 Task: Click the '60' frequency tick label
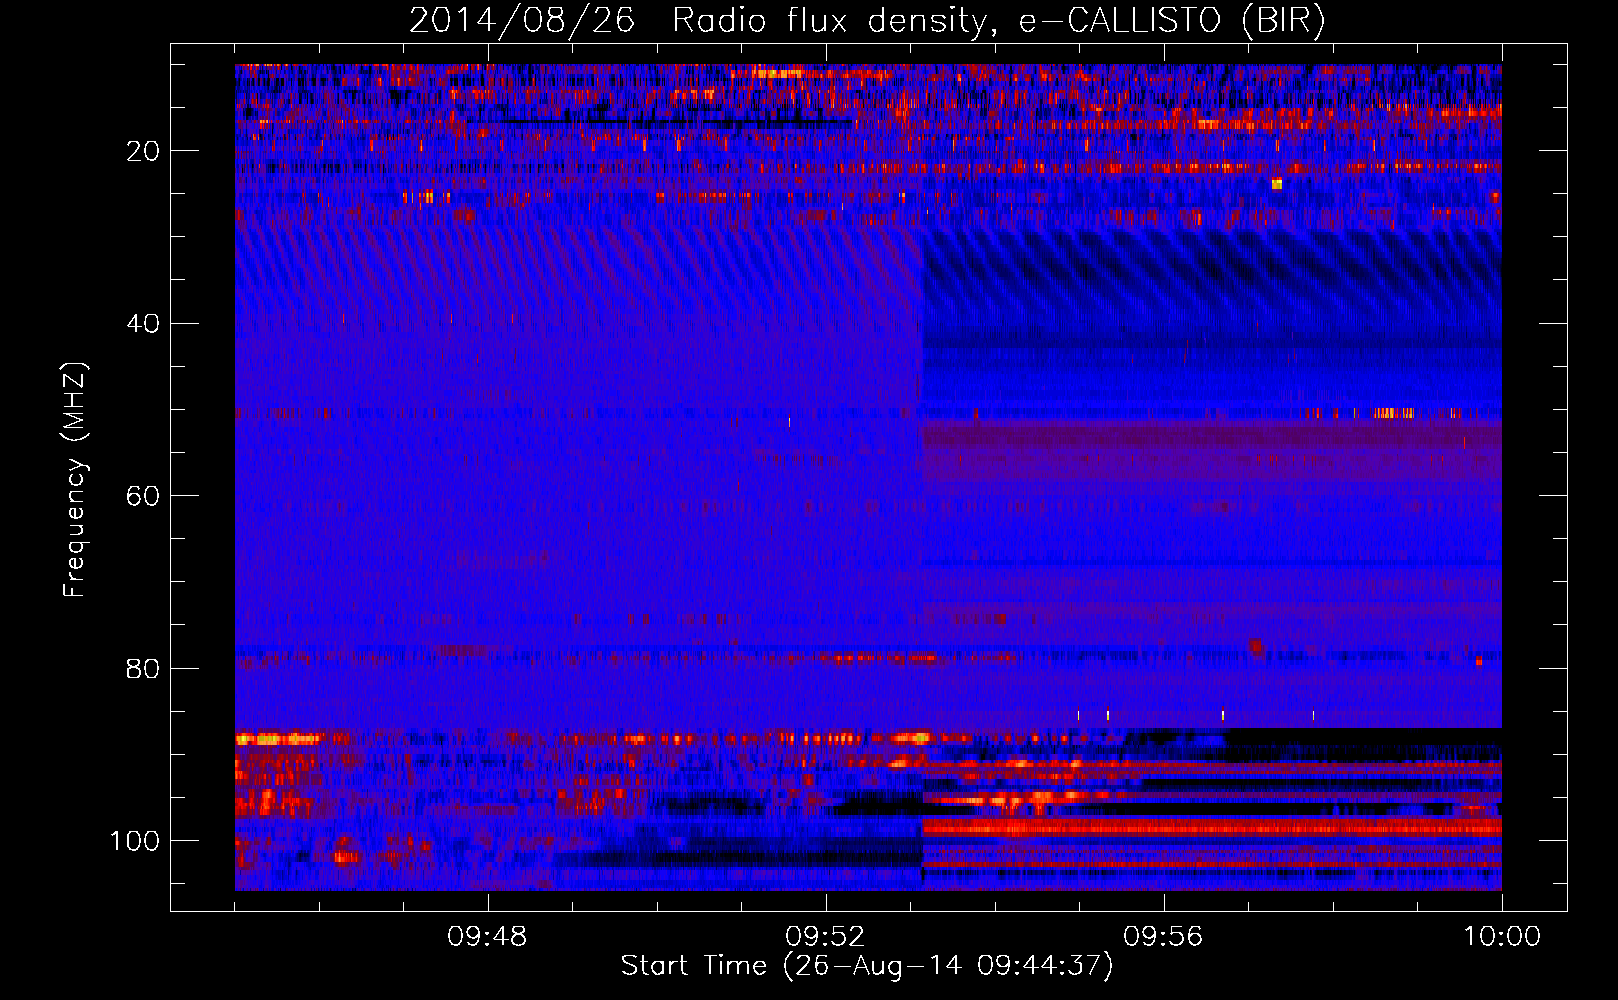(x=143, y=496)
